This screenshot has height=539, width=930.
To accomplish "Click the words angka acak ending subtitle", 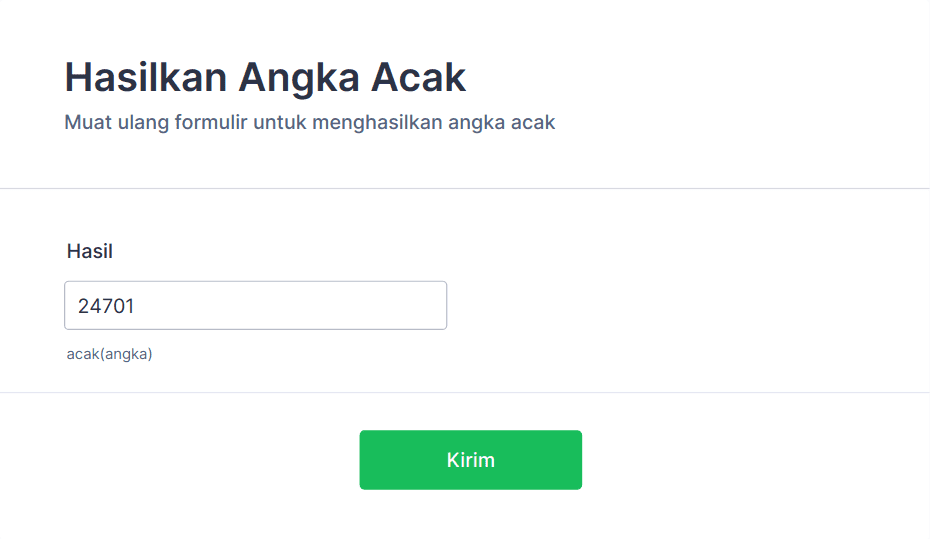I will (502, 123).
